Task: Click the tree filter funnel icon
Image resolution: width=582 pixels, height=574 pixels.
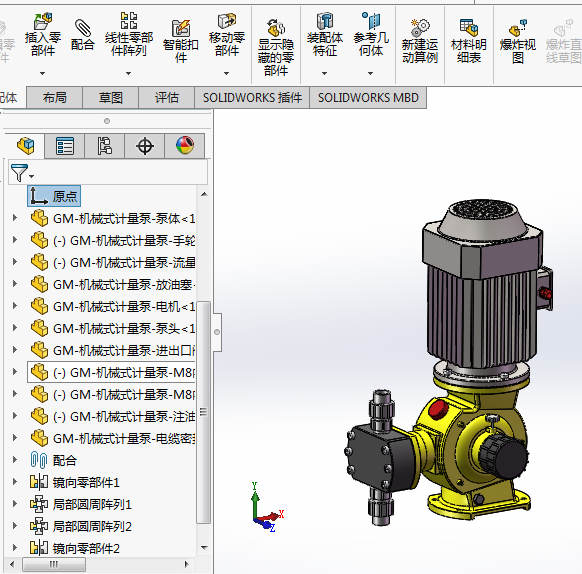Action: [19, 173]
